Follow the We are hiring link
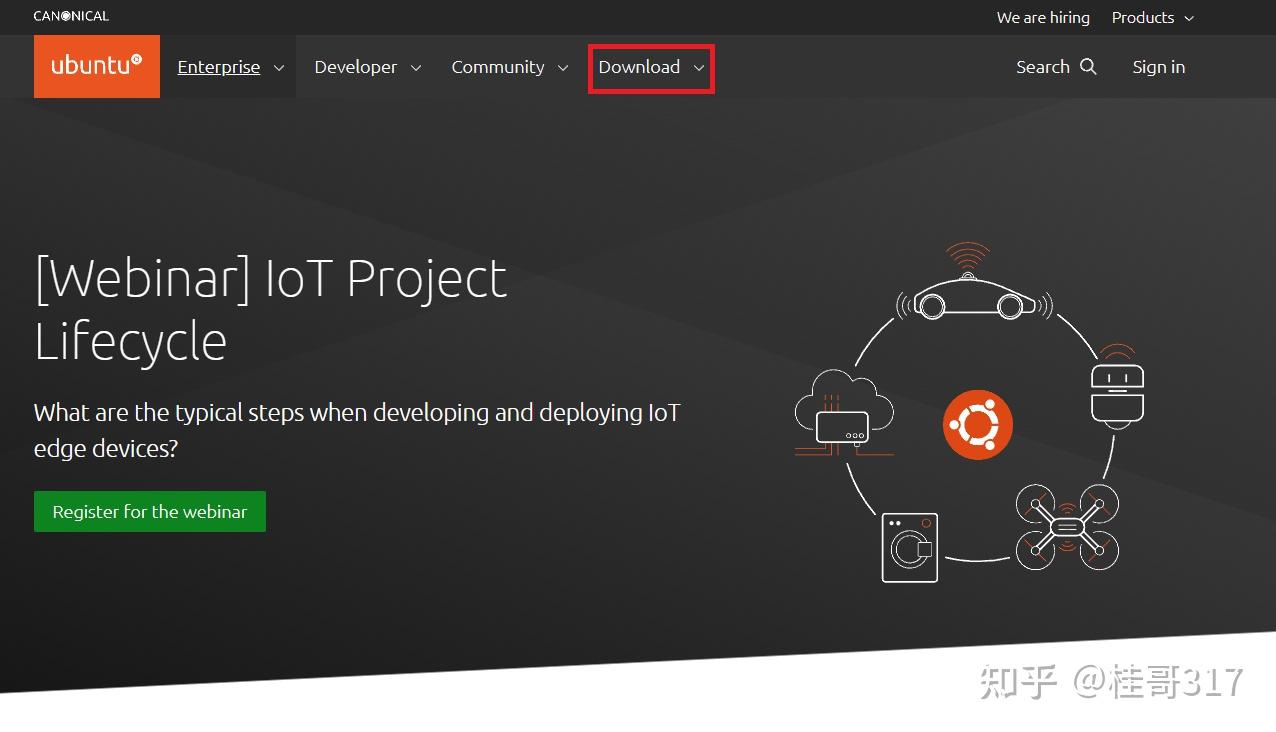Screen dimensions: 1276x732 click(1042, 18)
